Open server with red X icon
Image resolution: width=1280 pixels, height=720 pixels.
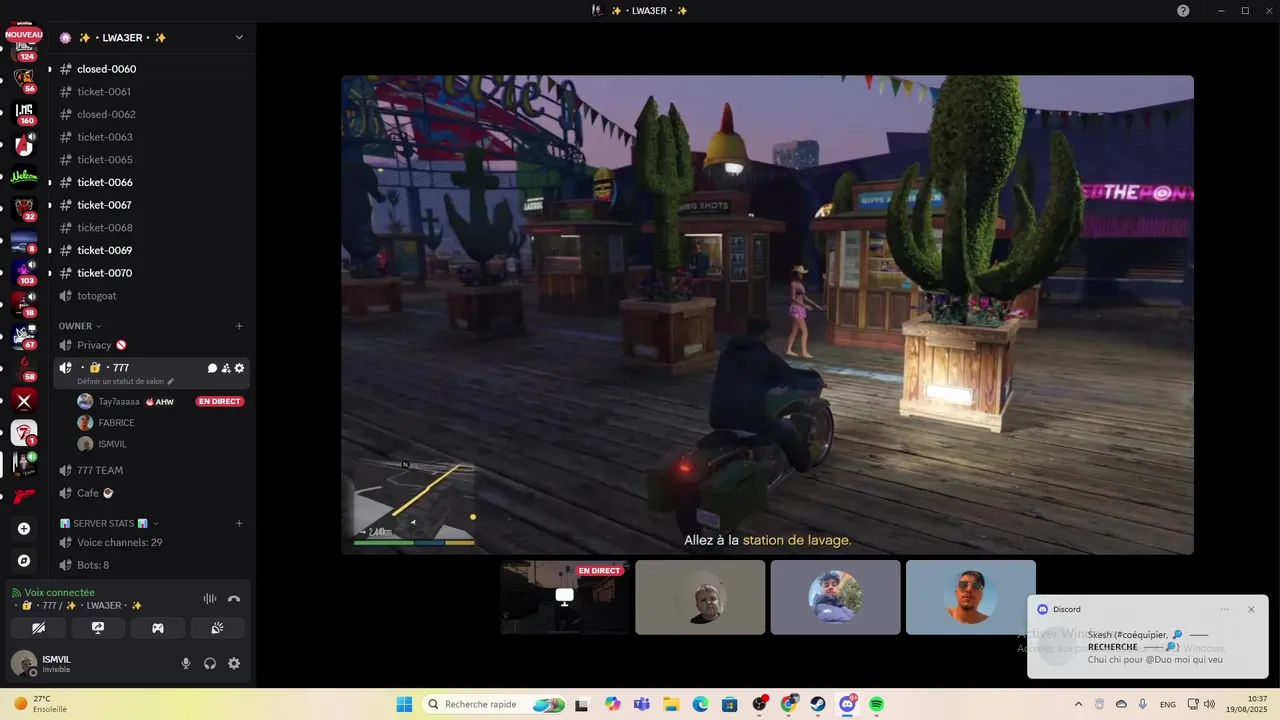[24, 402]
